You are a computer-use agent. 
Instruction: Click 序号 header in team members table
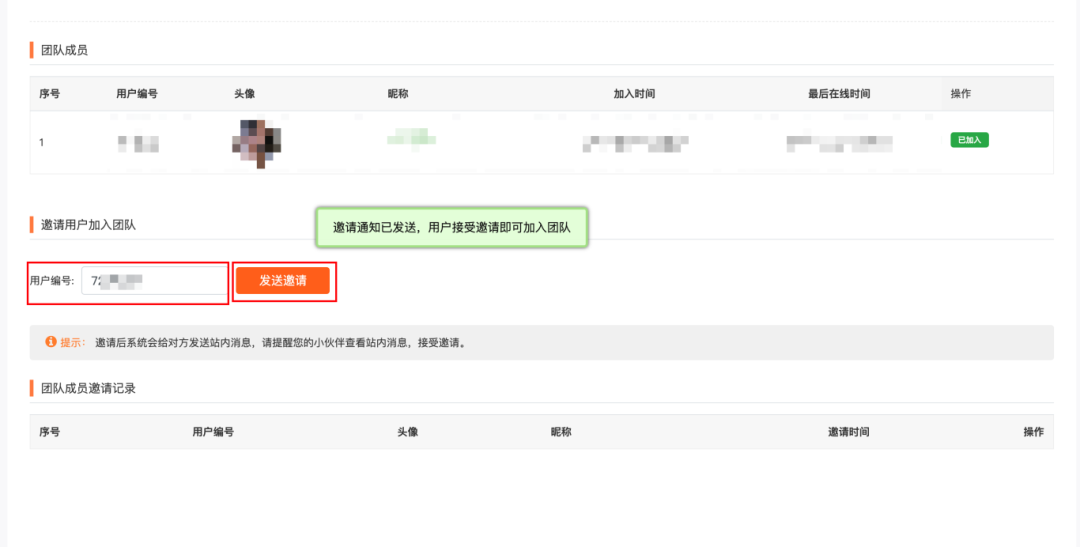tap(50, 94)
